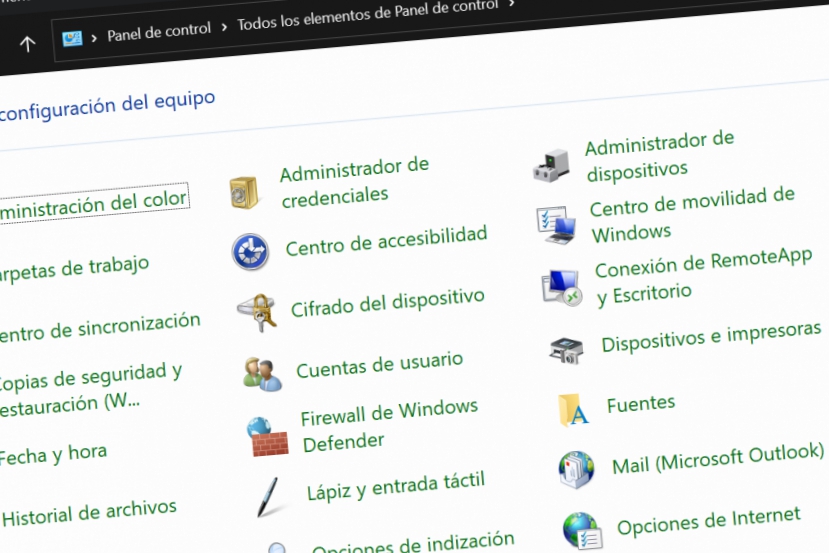Open the Historial de archivos link
Image resolution: width=829 pixels, height=553 pixels.
click(x=89, y=513)
